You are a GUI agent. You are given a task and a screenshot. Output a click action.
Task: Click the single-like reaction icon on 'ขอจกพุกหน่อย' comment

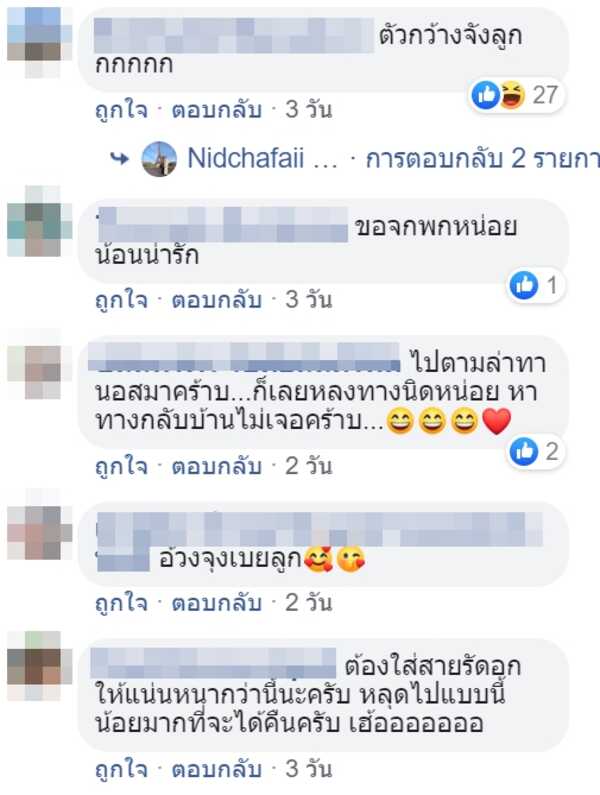(523, 285)
